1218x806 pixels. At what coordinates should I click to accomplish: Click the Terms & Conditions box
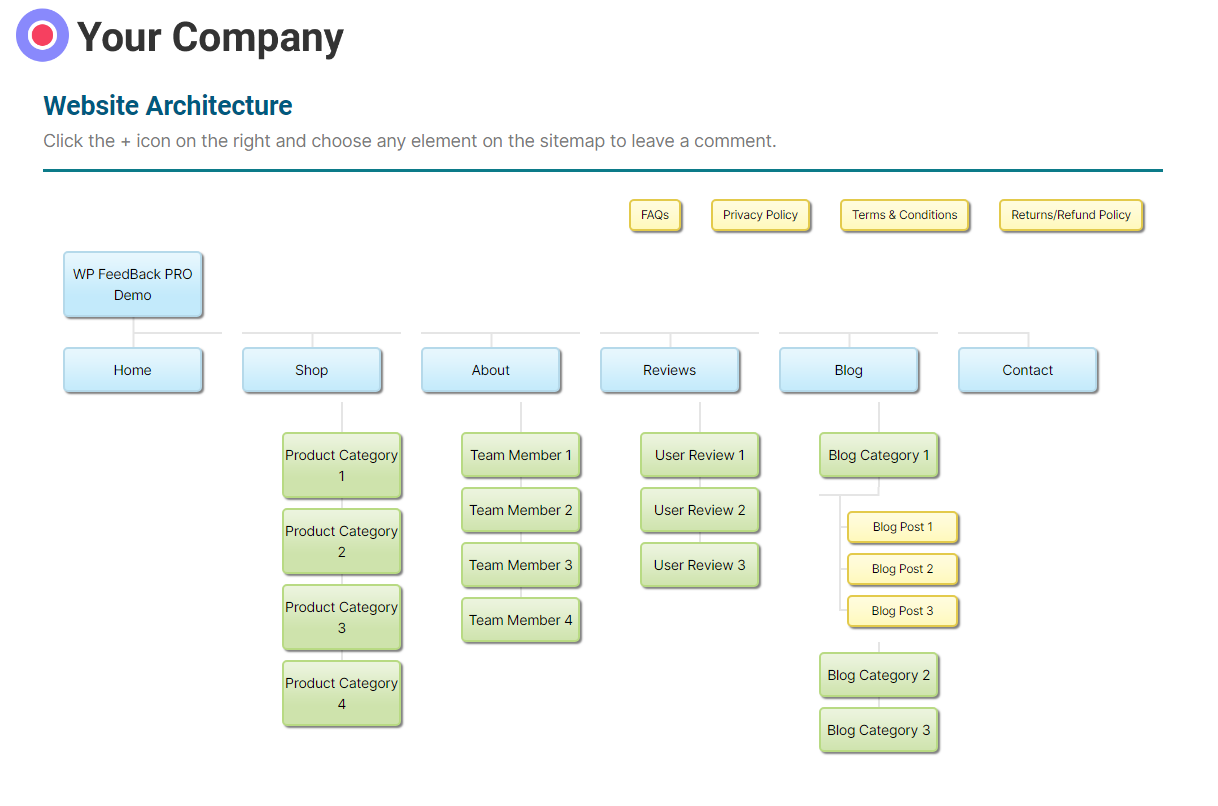coord(905,215)
